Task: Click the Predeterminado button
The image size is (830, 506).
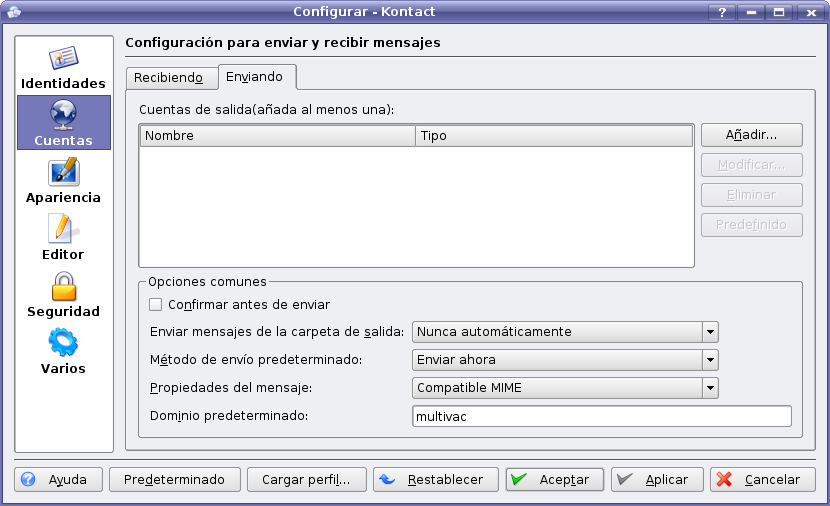Action: (175, 480)
